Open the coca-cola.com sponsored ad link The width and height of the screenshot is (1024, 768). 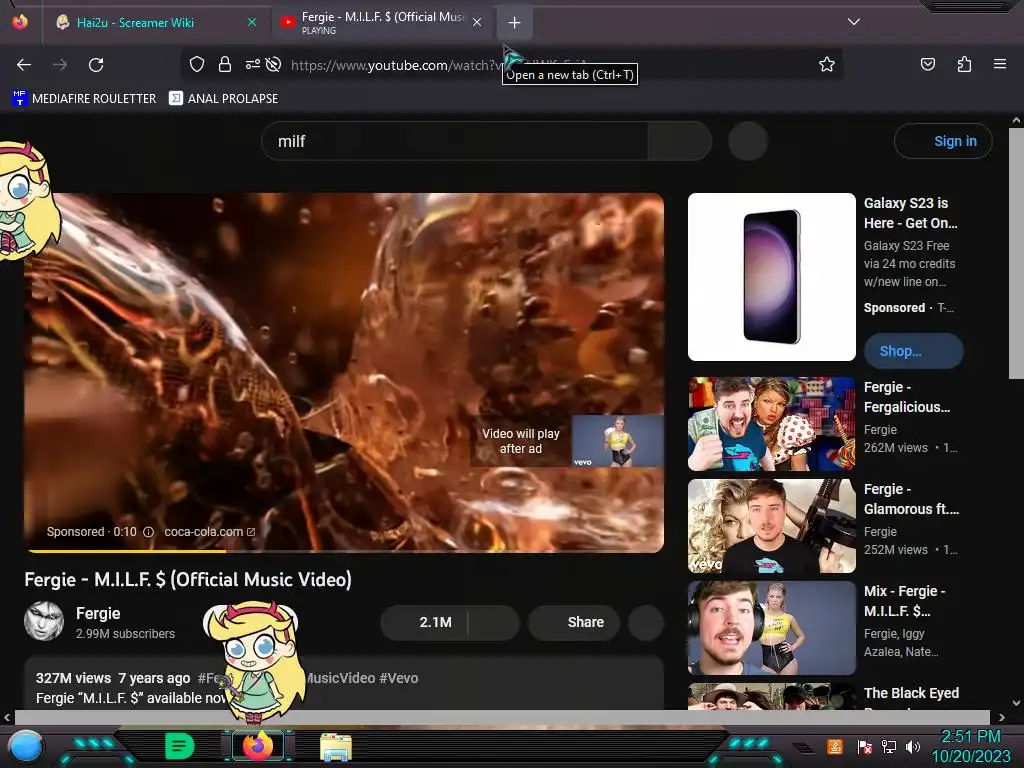209,532
